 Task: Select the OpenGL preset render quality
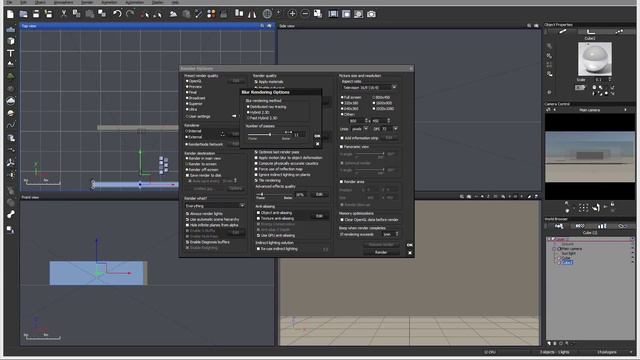click(194, 81)
